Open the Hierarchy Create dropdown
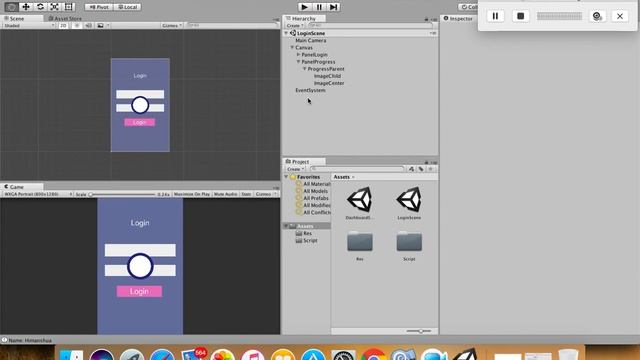The height and width of the screenshot is (360, 640). (x=295, y=25)
